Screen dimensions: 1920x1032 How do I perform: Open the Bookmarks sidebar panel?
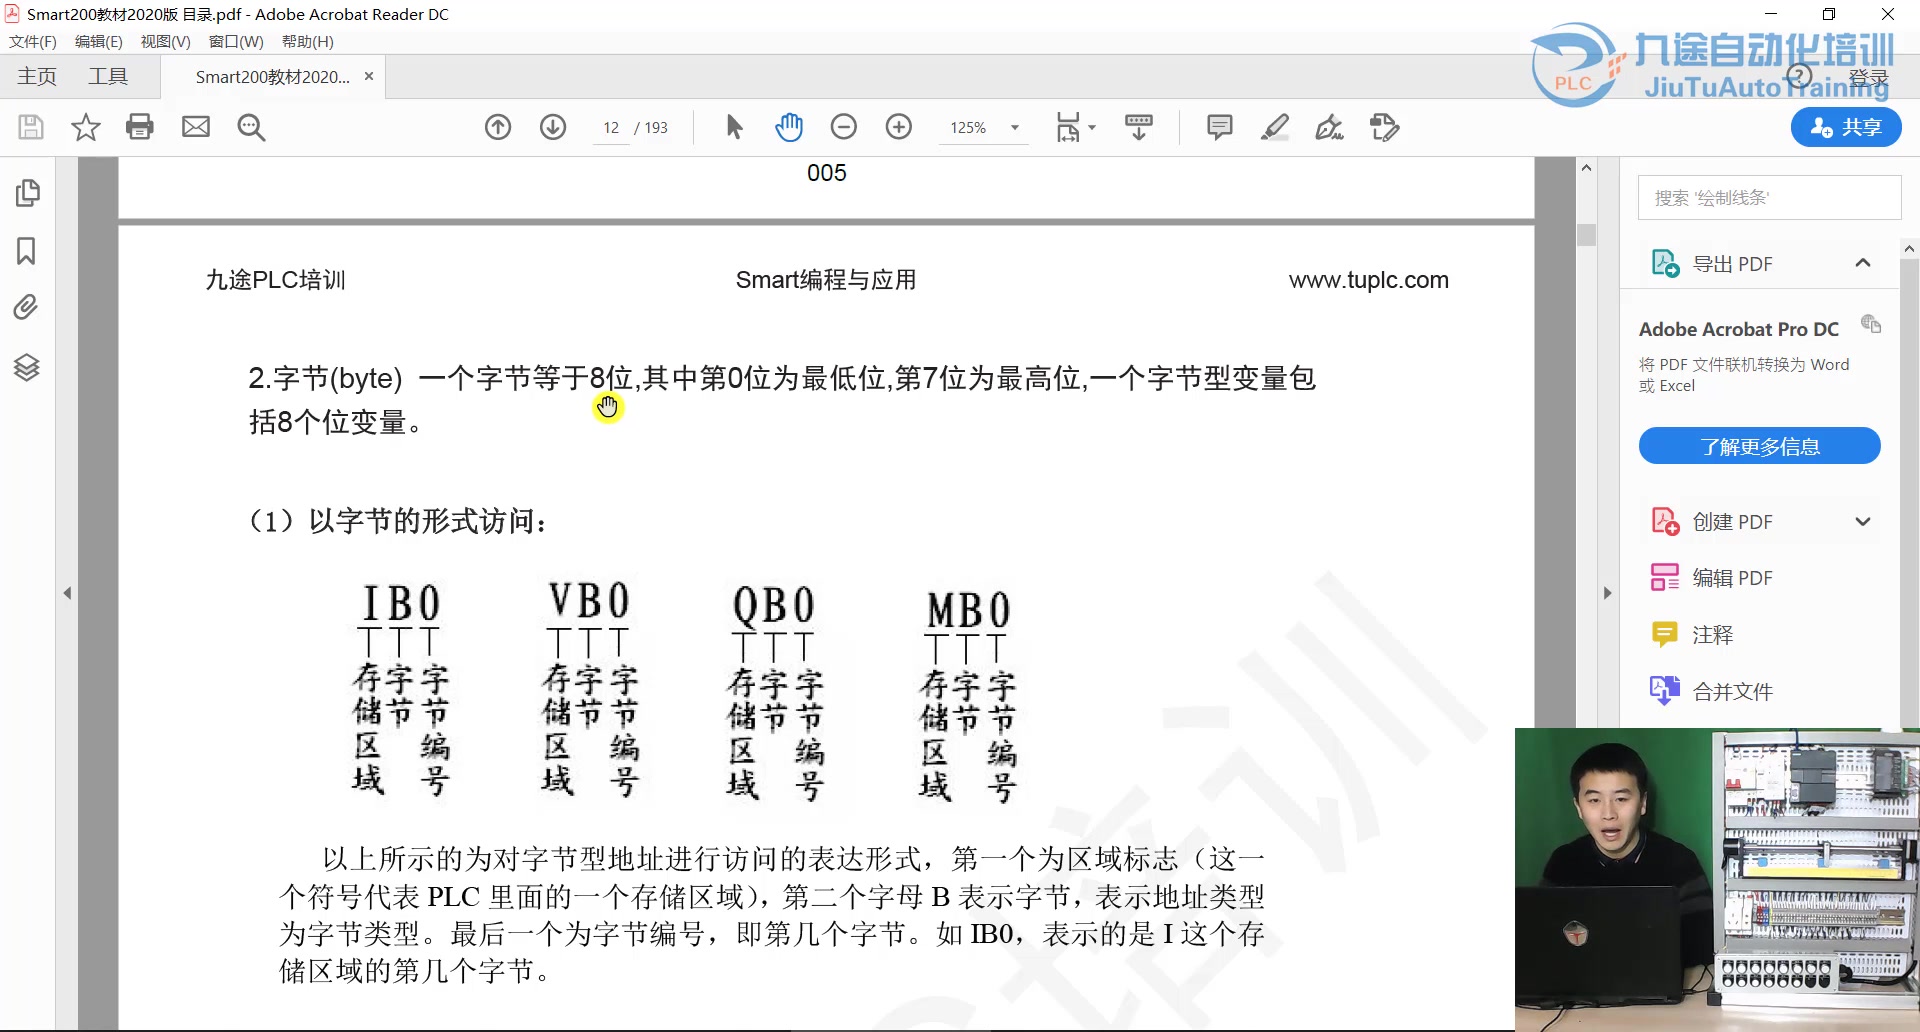26,252
